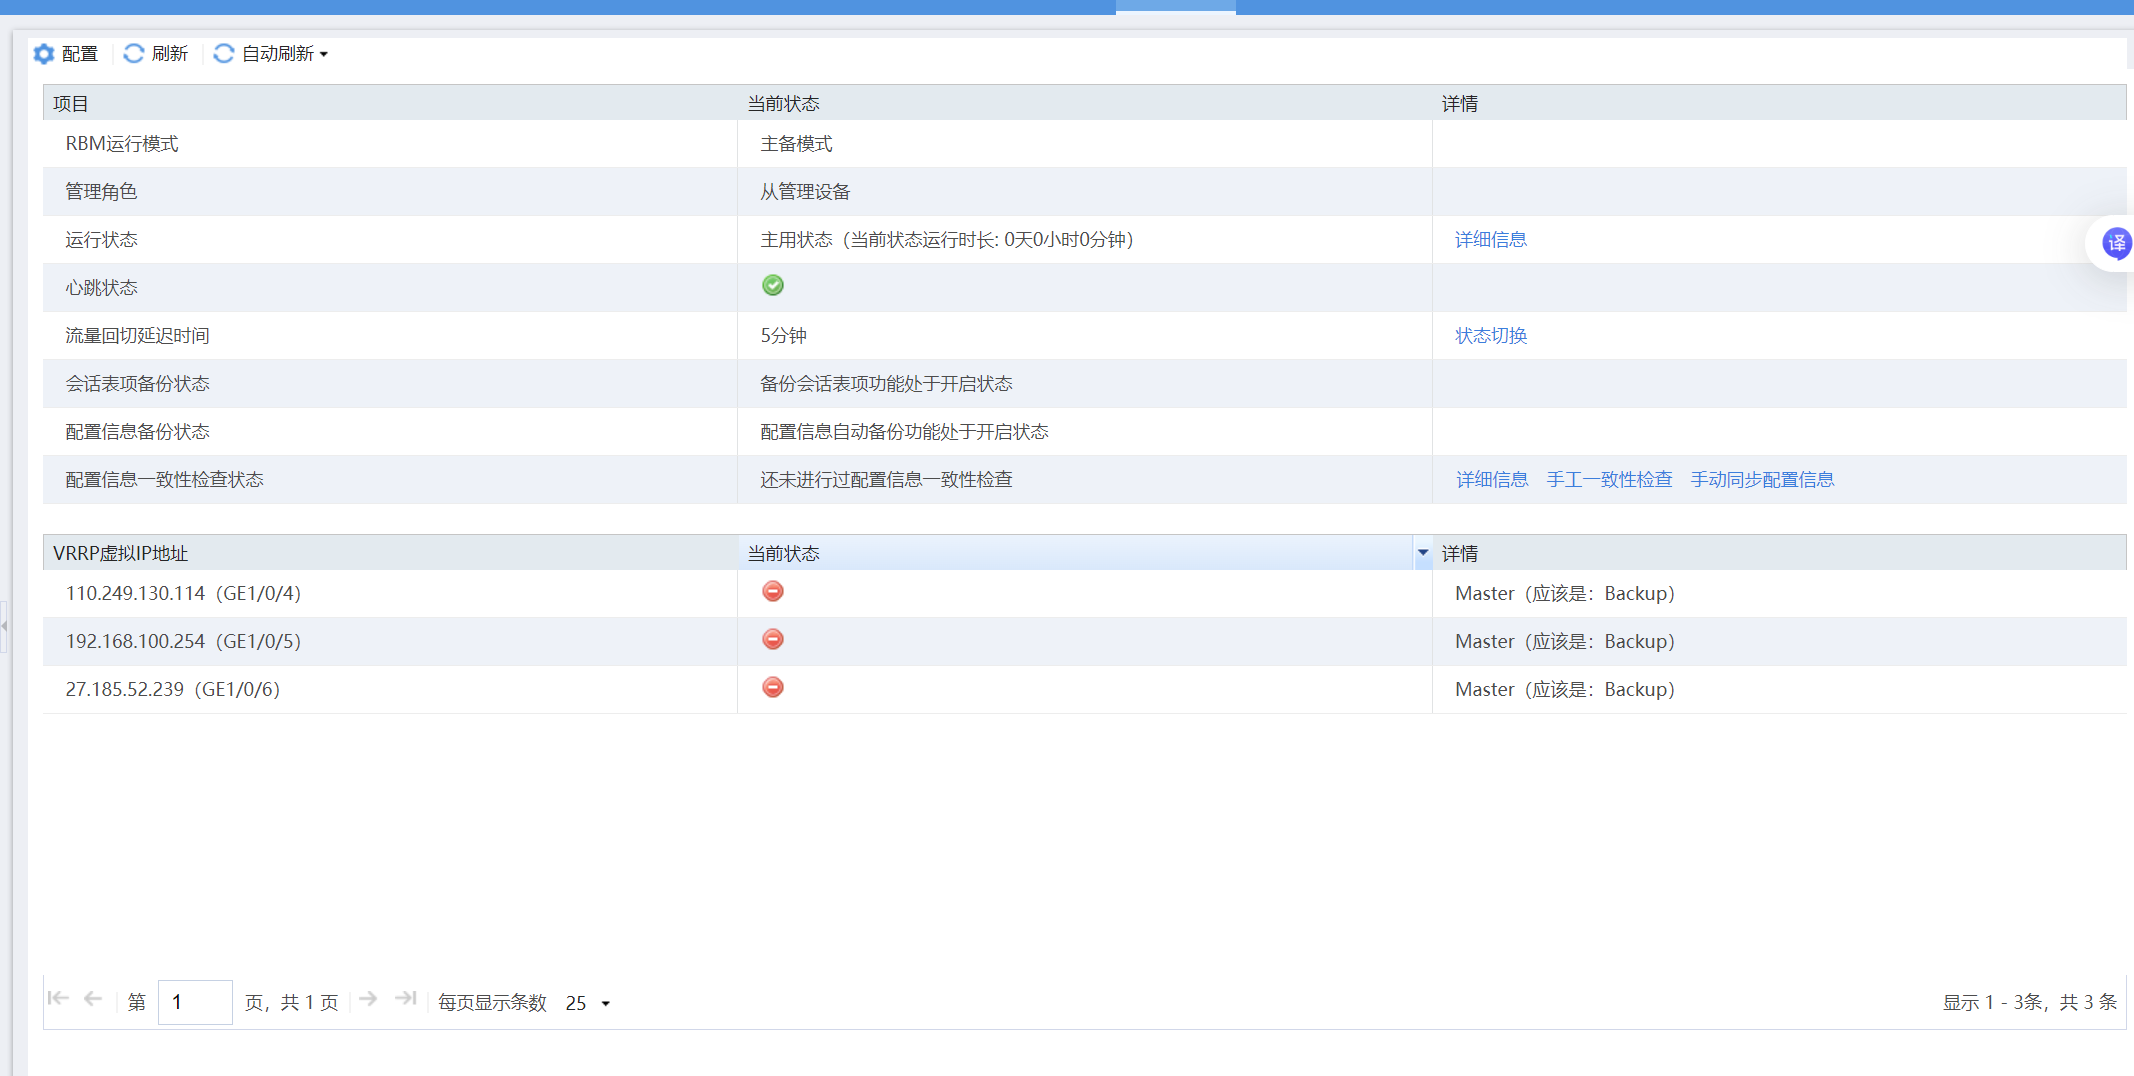Select the 27.185.52.239 (GE1/0/6) row
The image size is (2134, 1076).
[x=1084, y=690]
